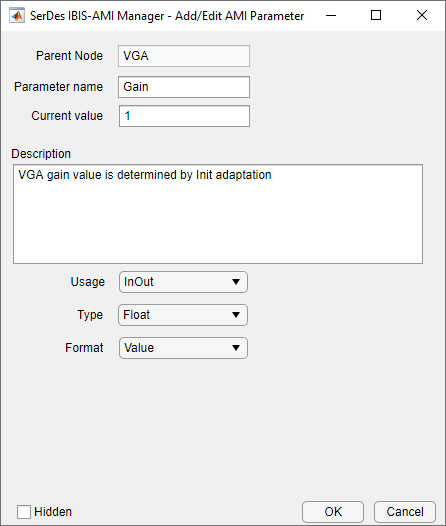Click the Type label
Screen dimensions: 446x526
90,315
